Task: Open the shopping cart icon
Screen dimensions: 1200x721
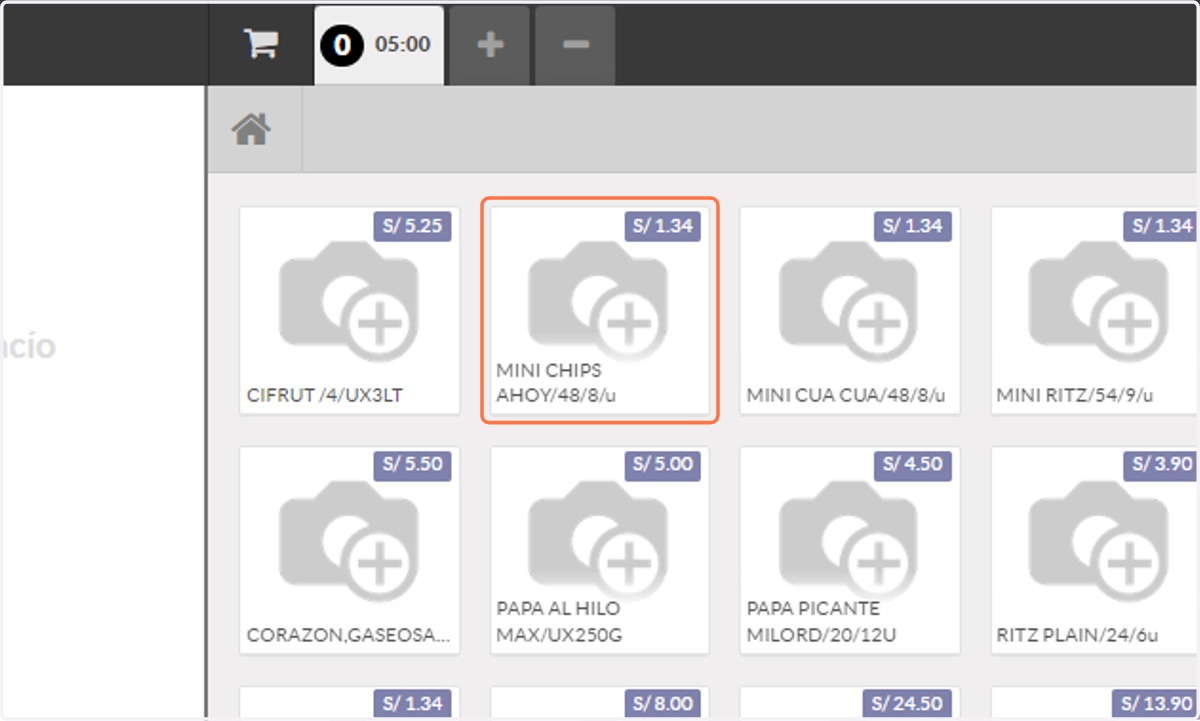Action: (x=261, y=44)
